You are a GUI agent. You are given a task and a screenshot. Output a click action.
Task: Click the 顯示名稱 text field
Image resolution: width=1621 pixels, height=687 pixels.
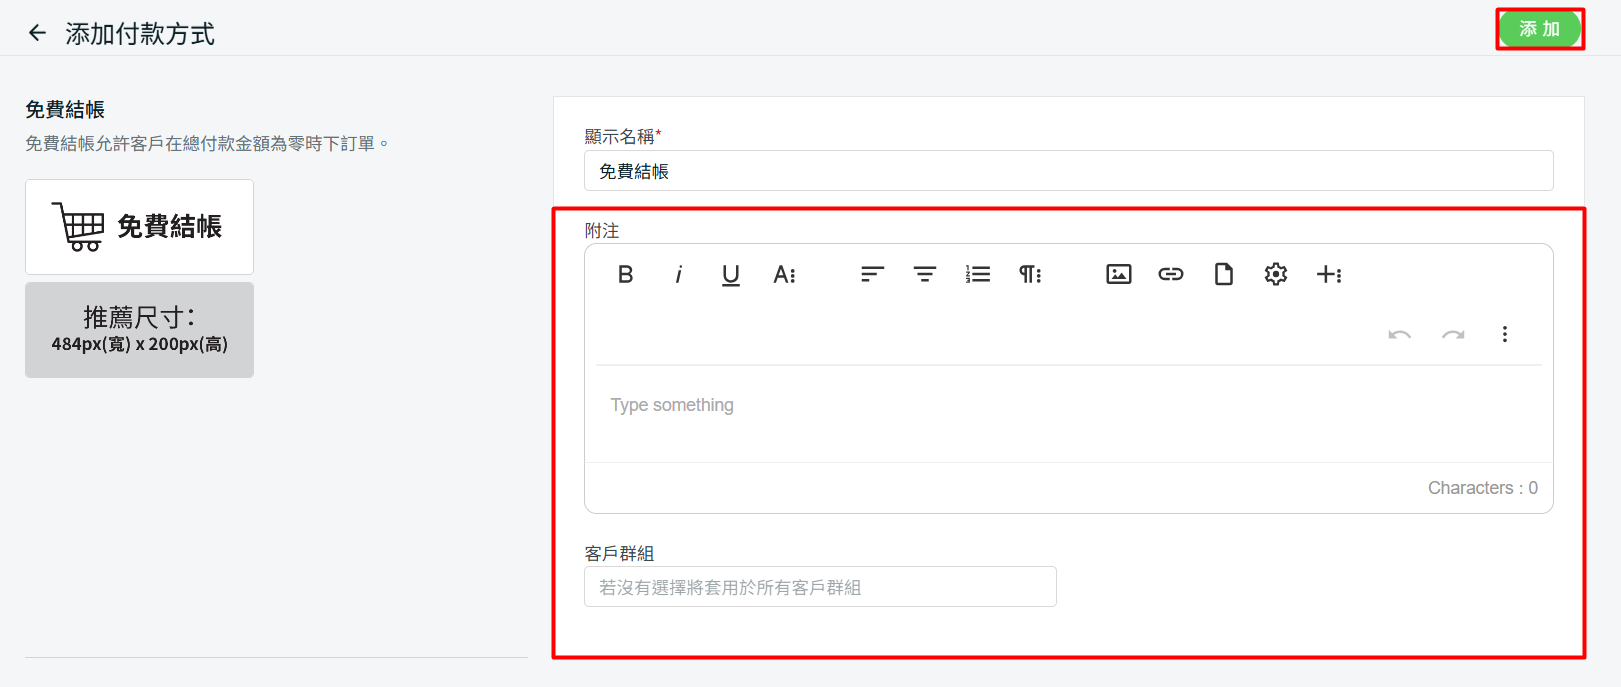[1067, 171]
